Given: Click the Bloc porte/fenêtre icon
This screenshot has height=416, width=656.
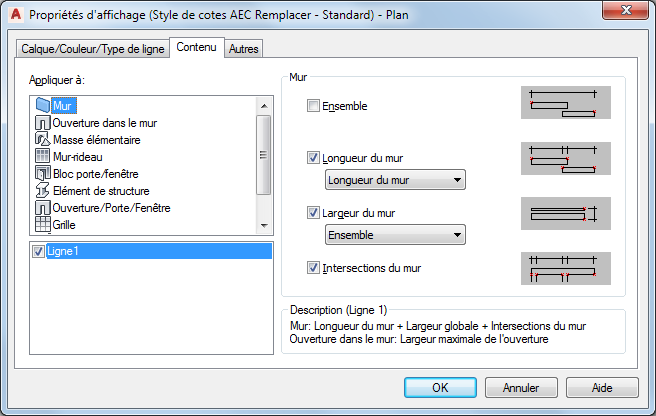Looking at the screenshot, I should click(x=43, y=174).
